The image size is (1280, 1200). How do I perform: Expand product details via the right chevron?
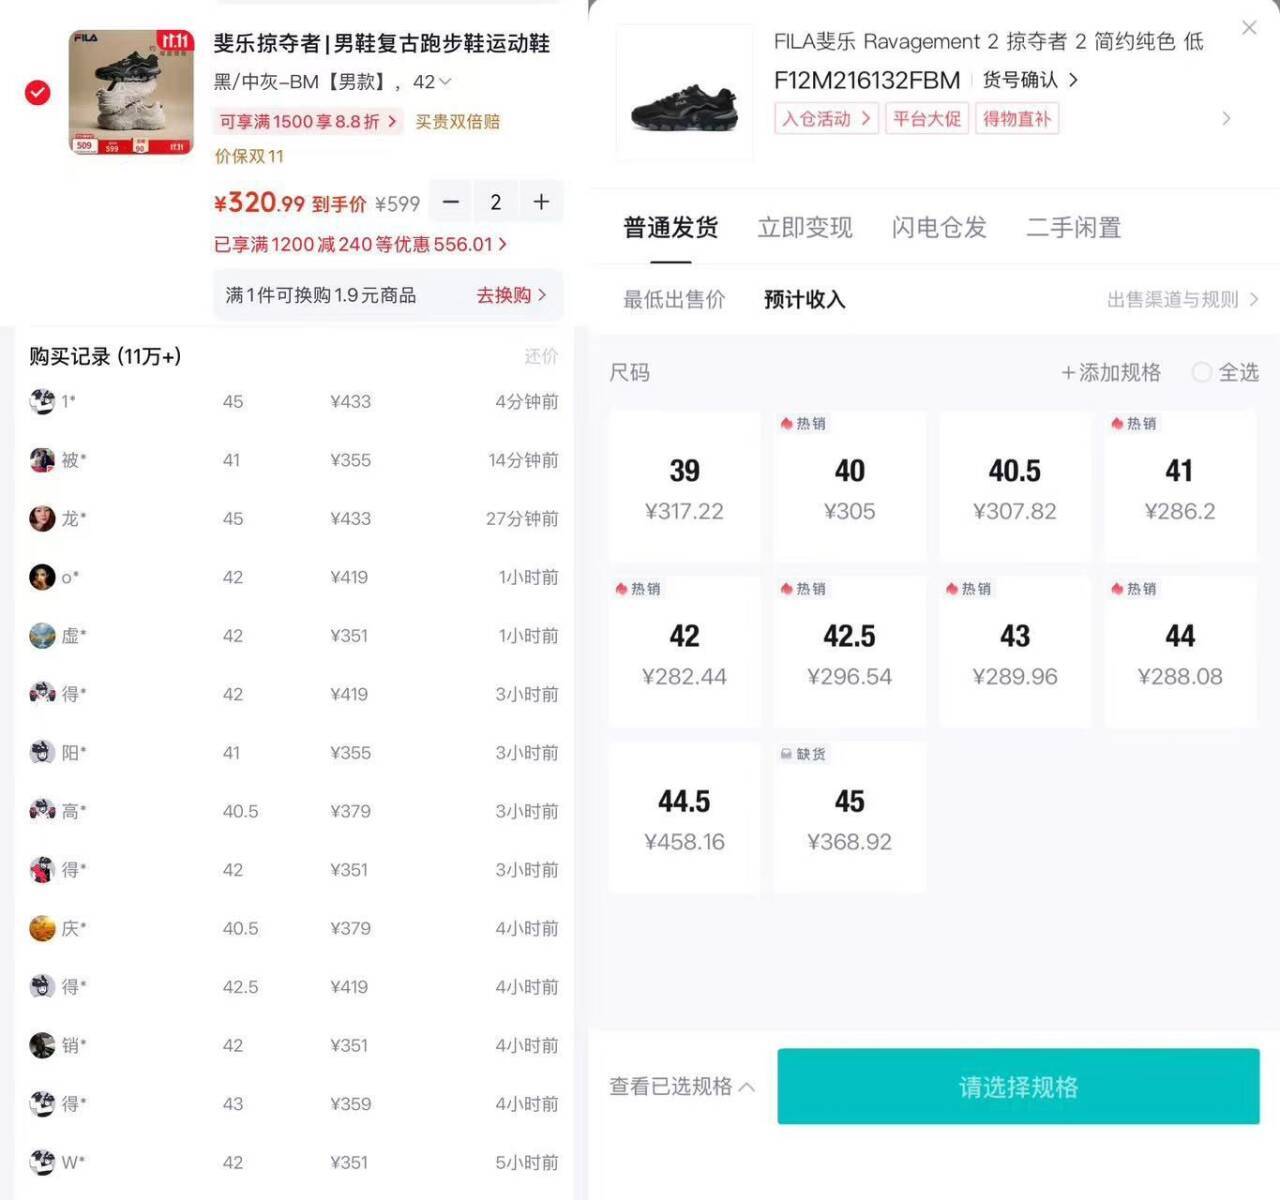(1227, 119)
